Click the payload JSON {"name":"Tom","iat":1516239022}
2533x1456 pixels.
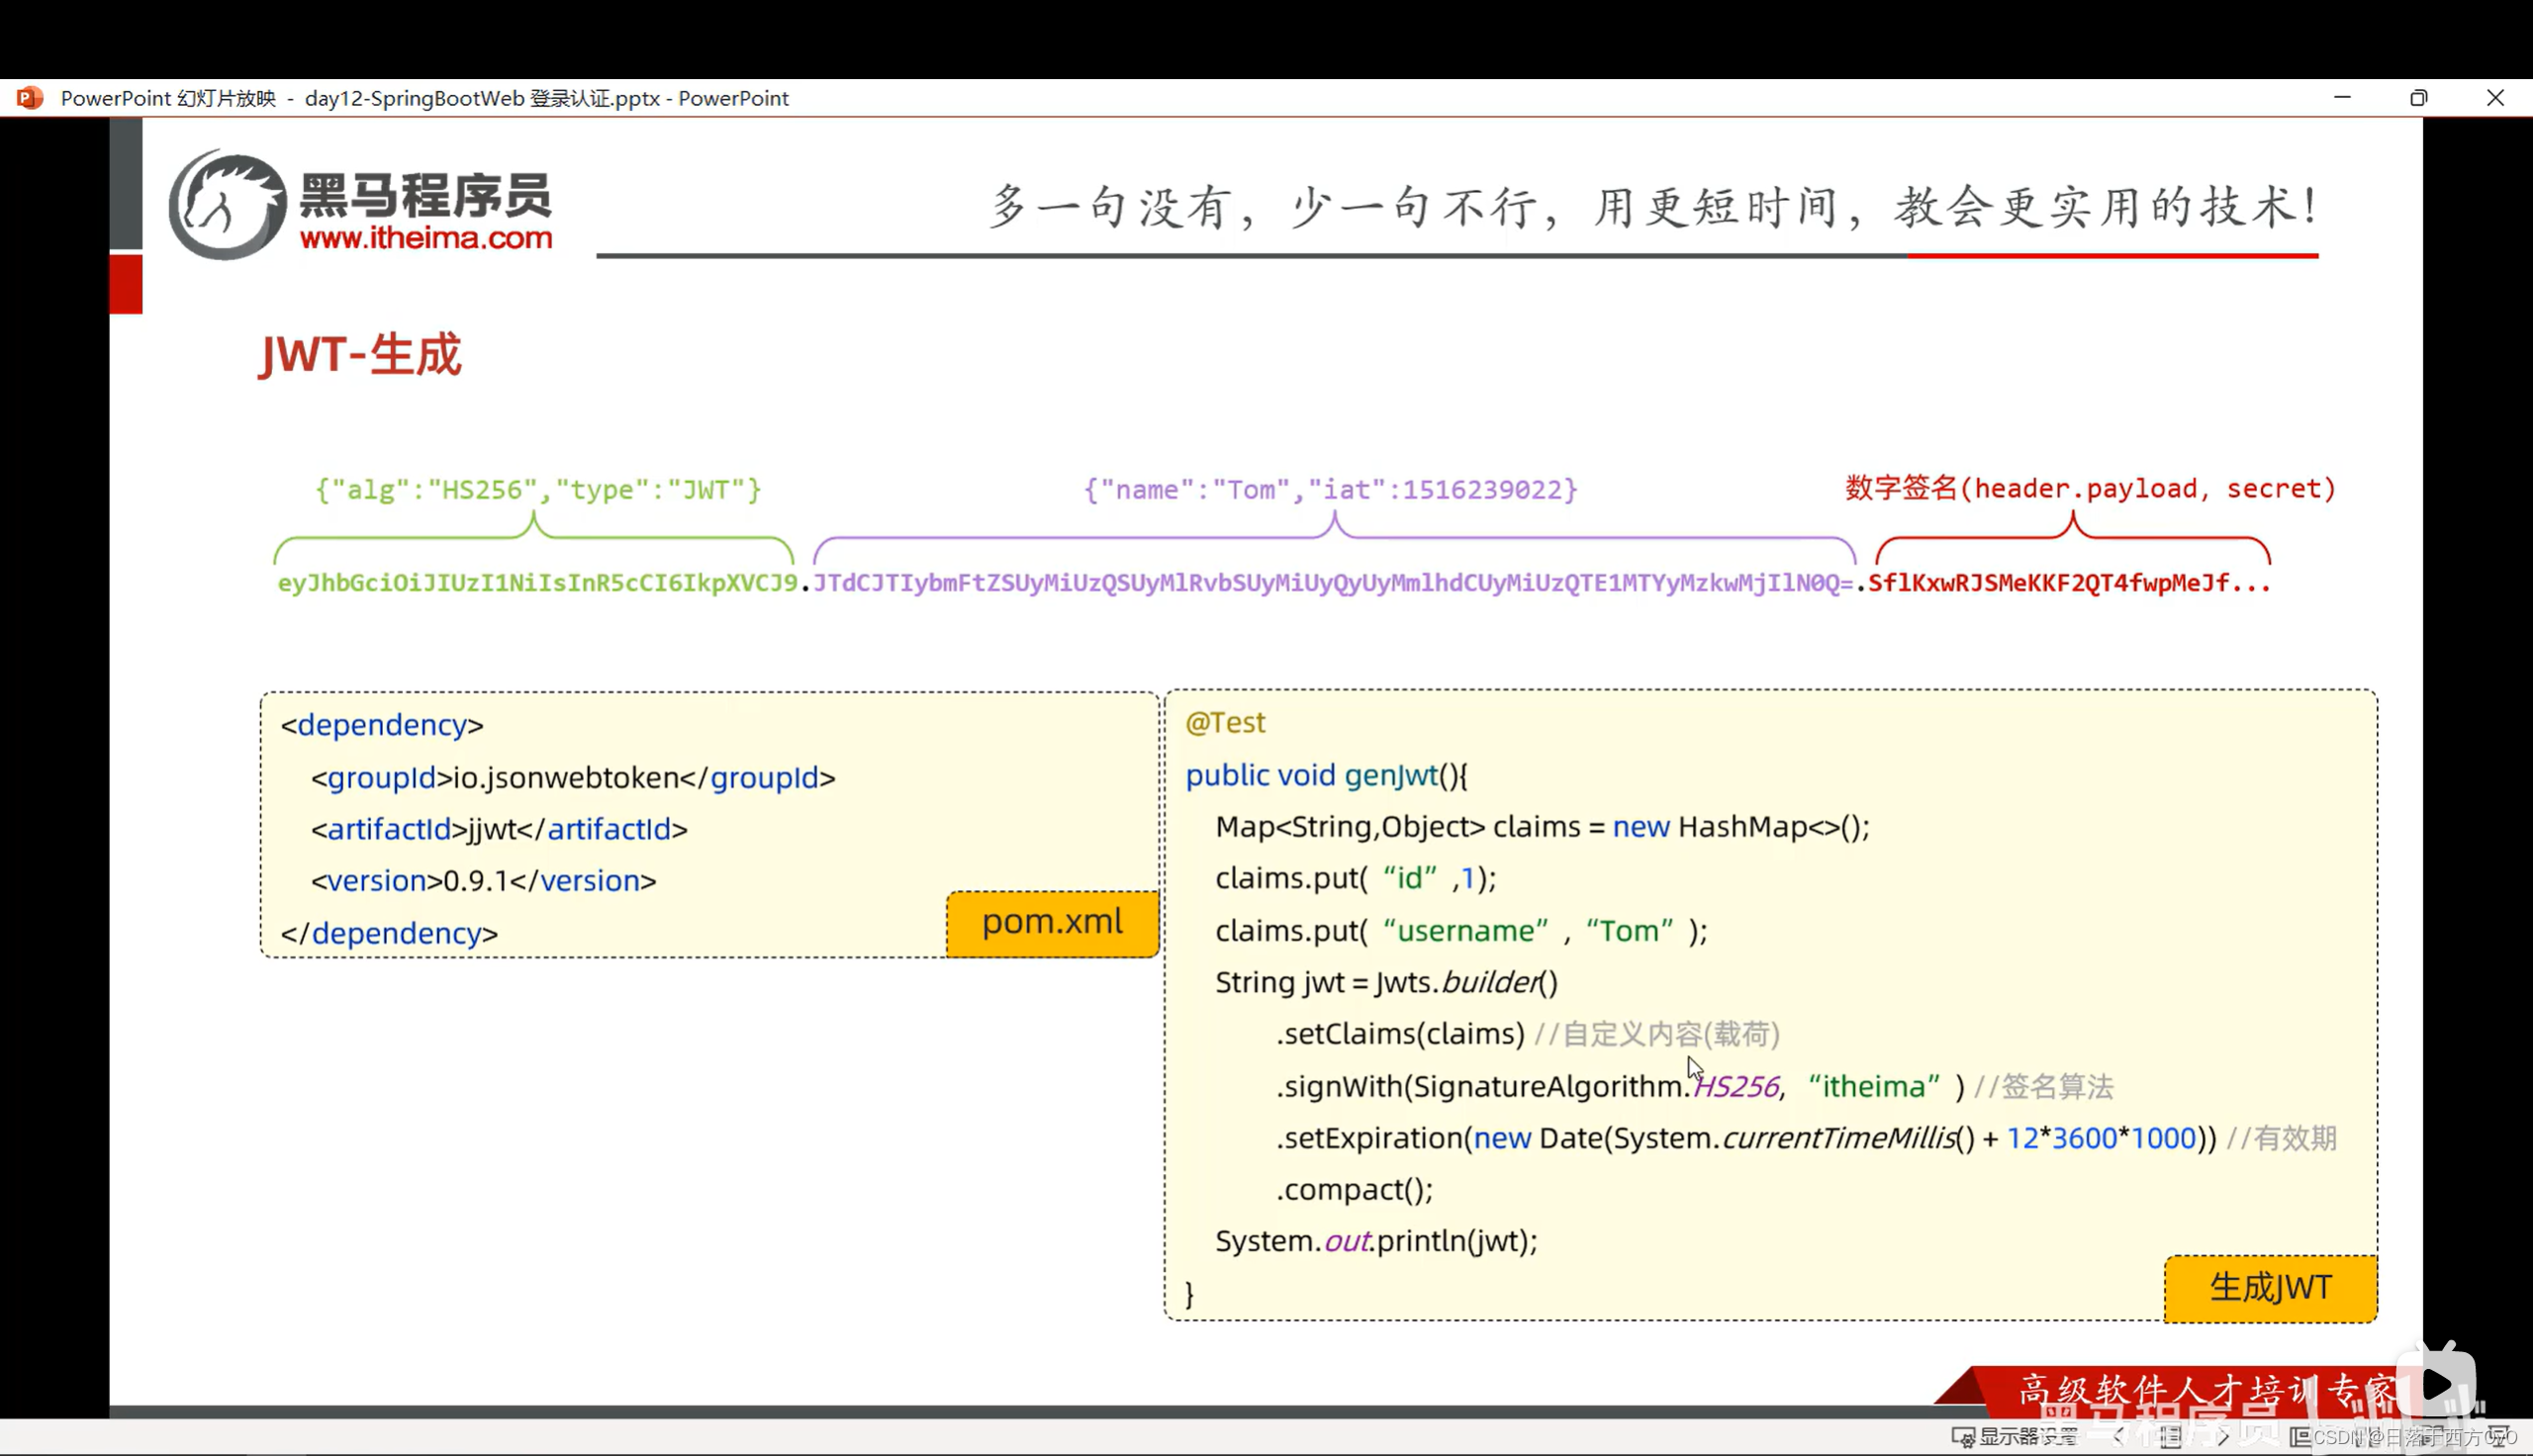(1331, 489)
